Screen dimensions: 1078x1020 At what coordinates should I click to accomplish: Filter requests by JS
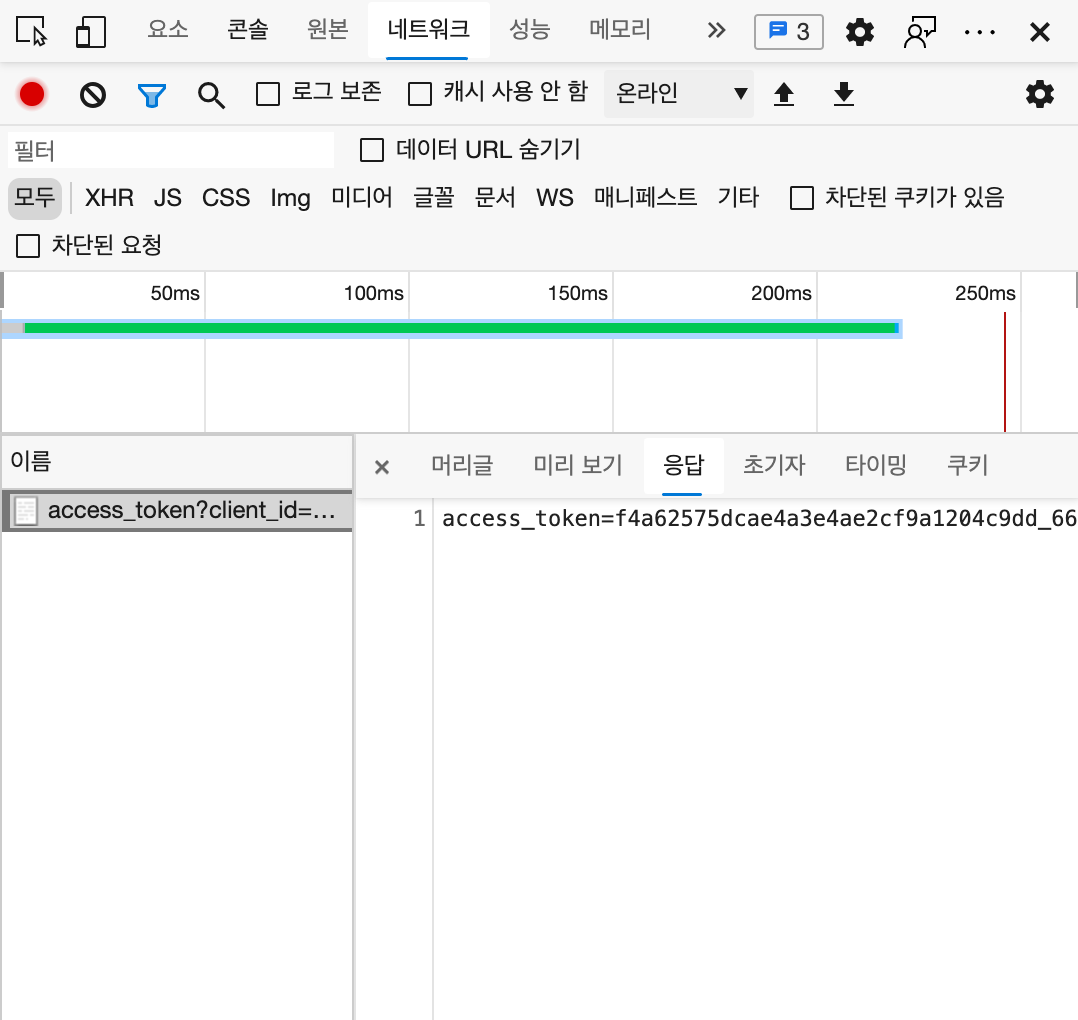(167, 198)
